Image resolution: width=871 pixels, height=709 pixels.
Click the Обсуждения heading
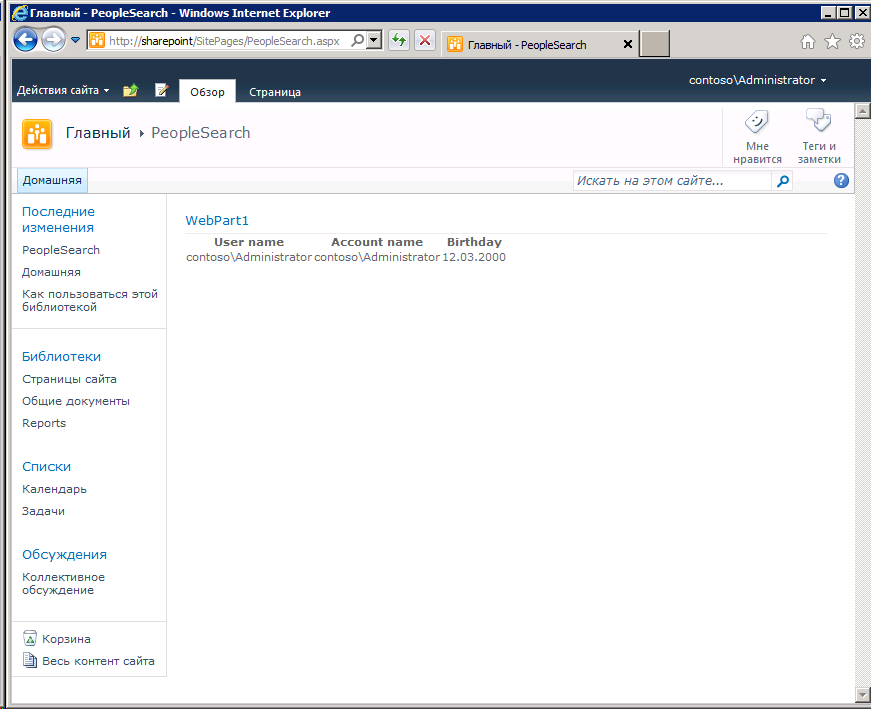click(64, 555)
